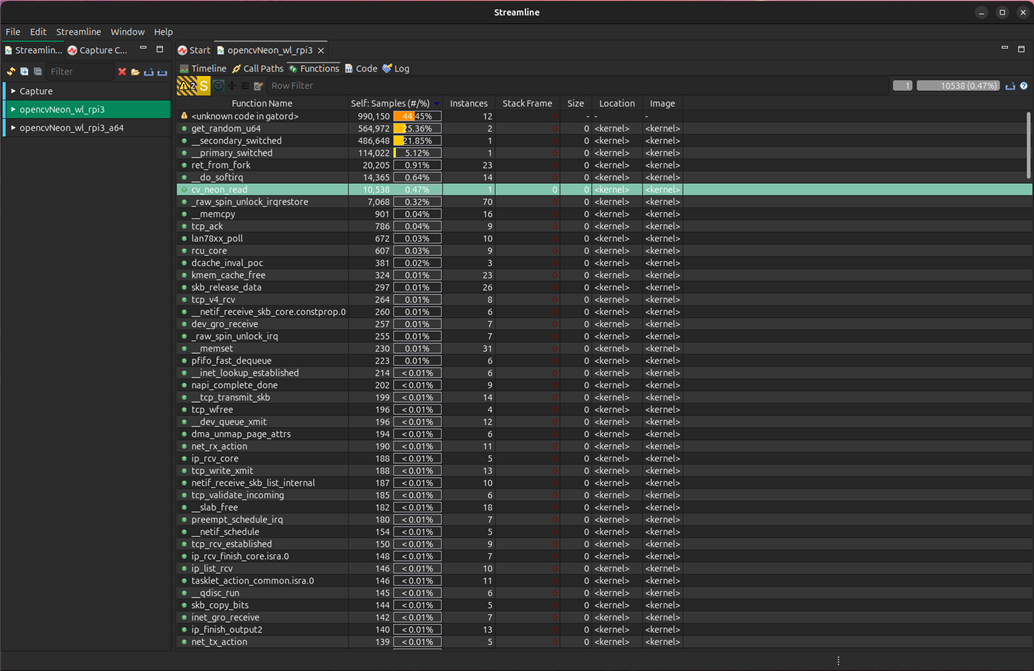This screenshot has height=671, width=1034.
Task: Open the Streamline menu in menu bar
Action: (x=78, y=32)
